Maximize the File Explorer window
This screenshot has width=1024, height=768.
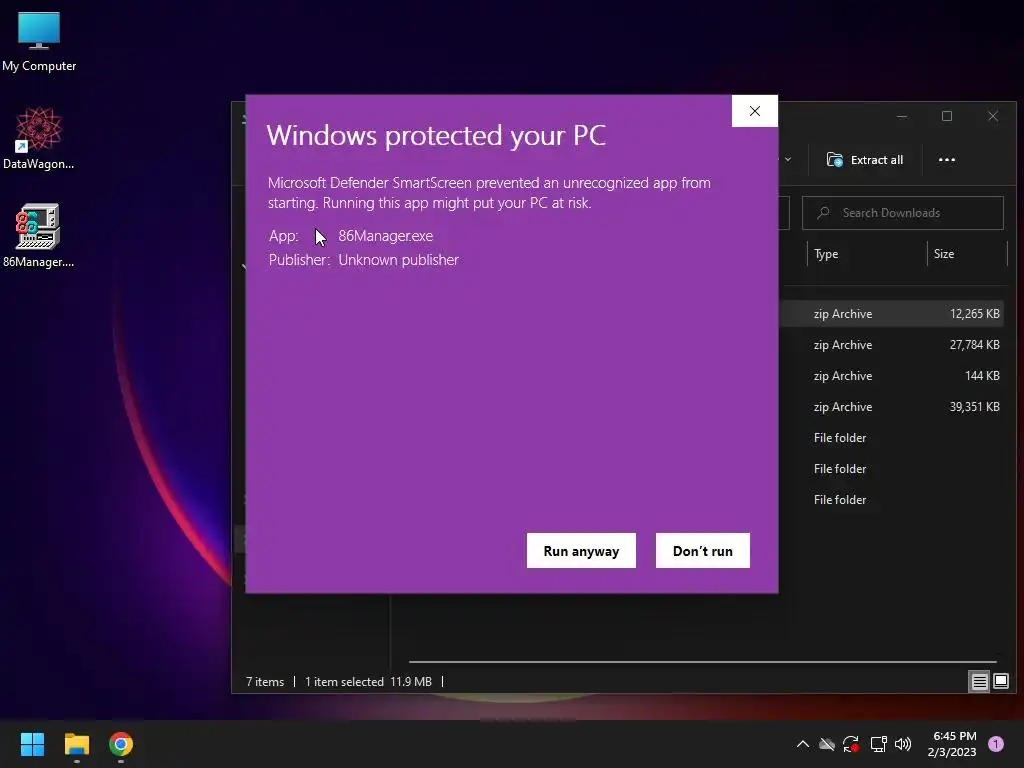tap(947, 116)
